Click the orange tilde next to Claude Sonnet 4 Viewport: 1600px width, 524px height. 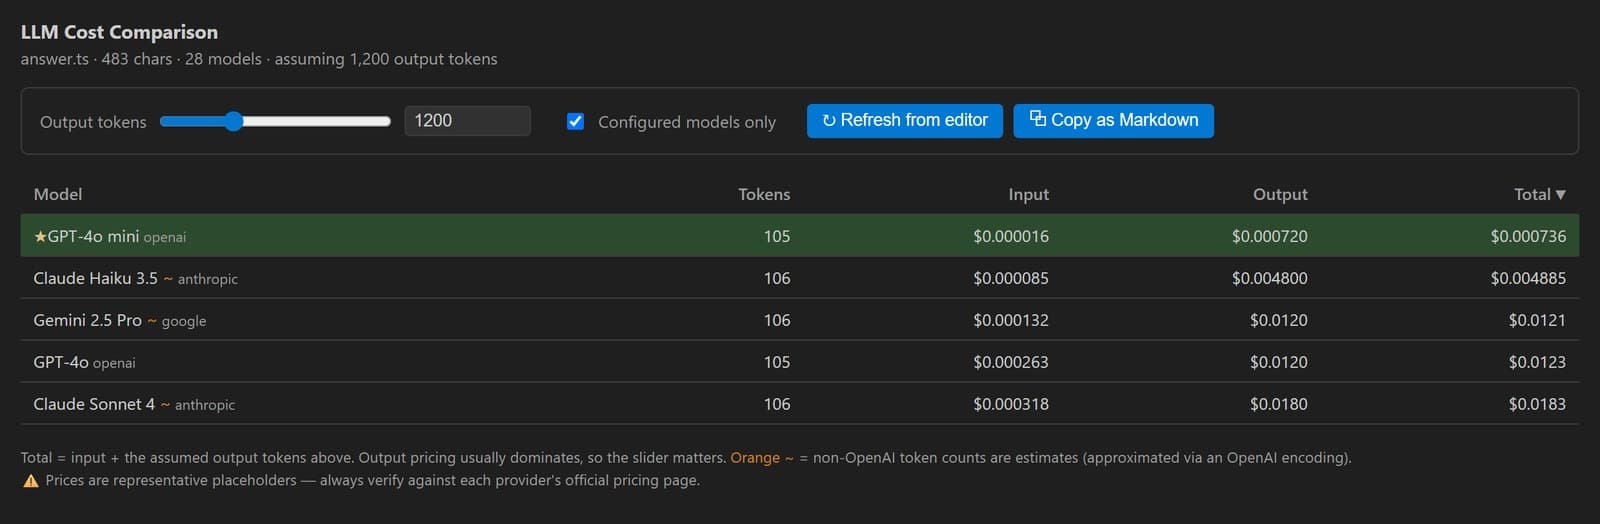coord(165,404)
